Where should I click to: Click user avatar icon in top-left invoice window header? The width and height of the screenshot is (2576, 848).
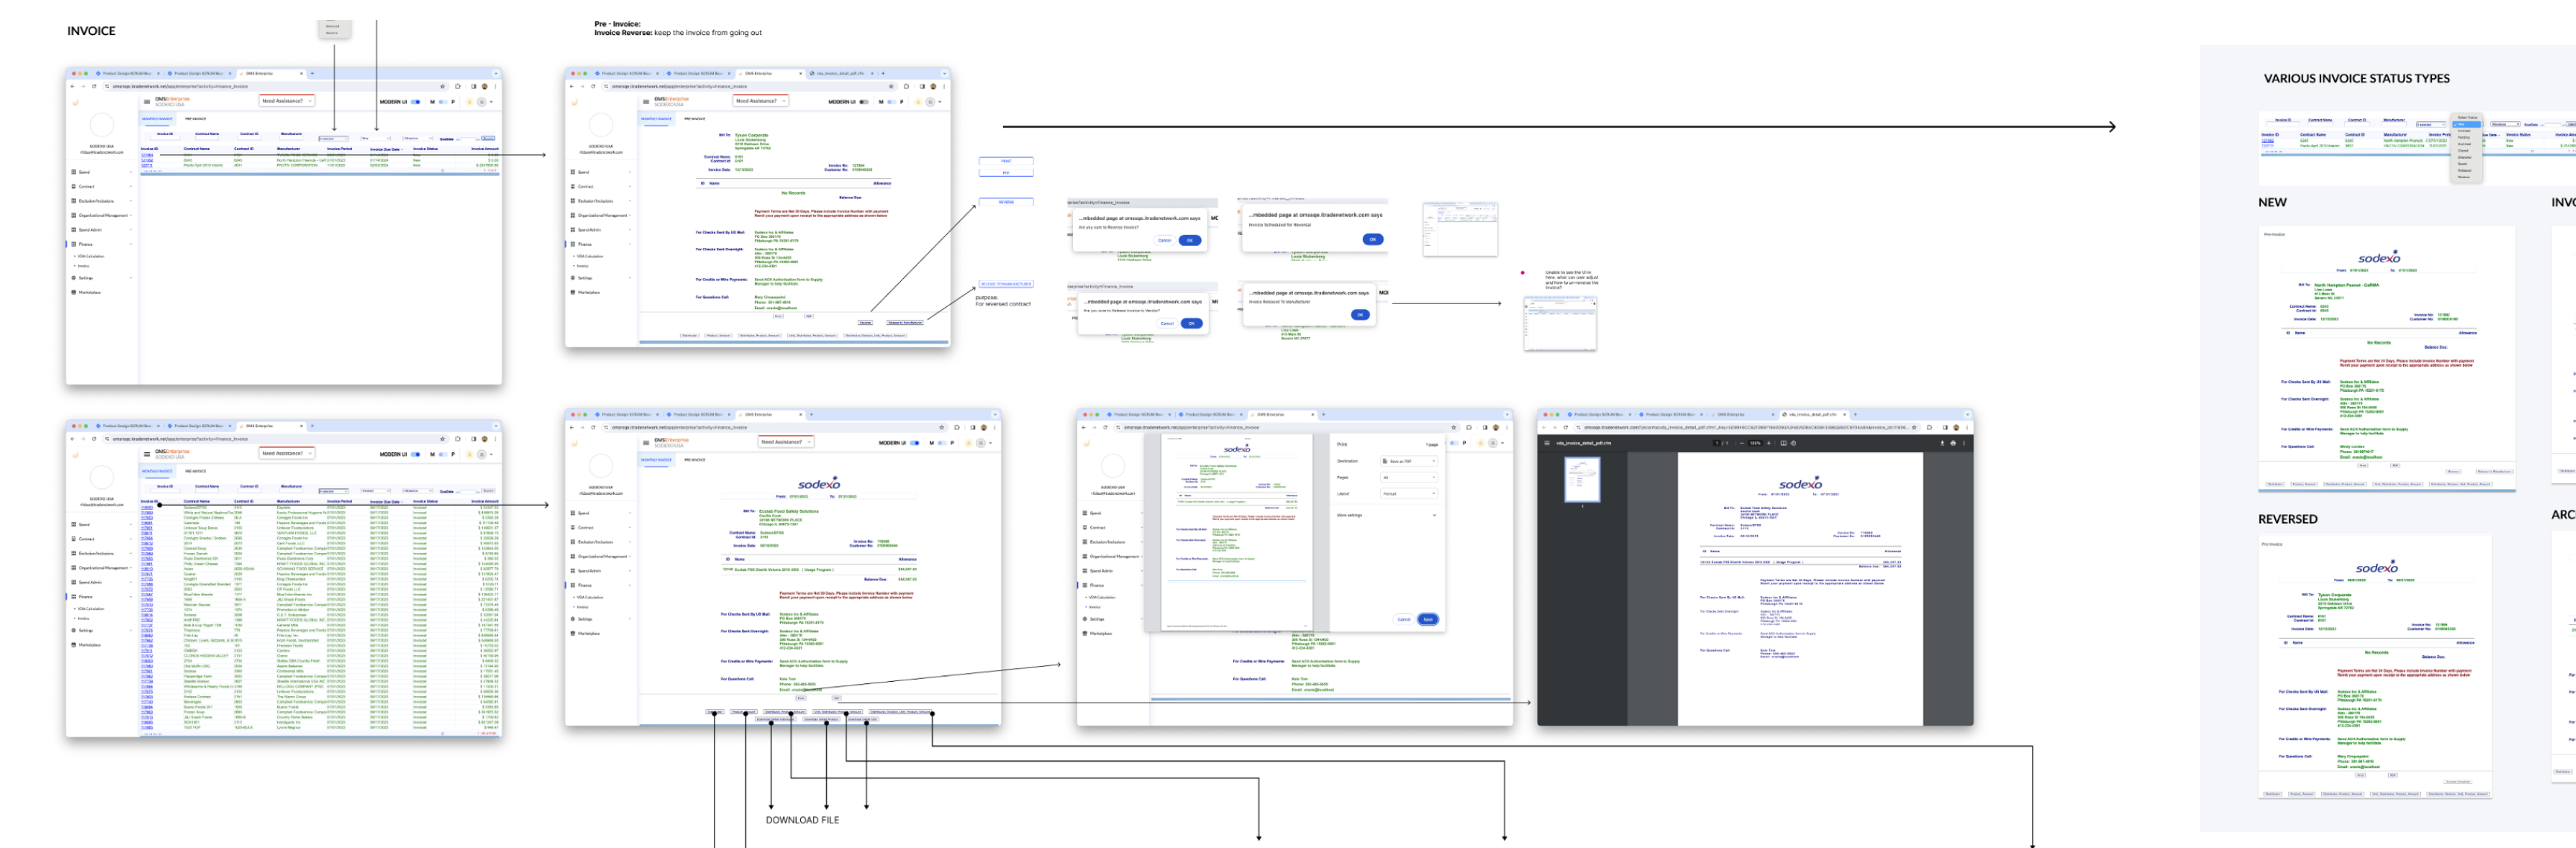[x=481, y=101]
